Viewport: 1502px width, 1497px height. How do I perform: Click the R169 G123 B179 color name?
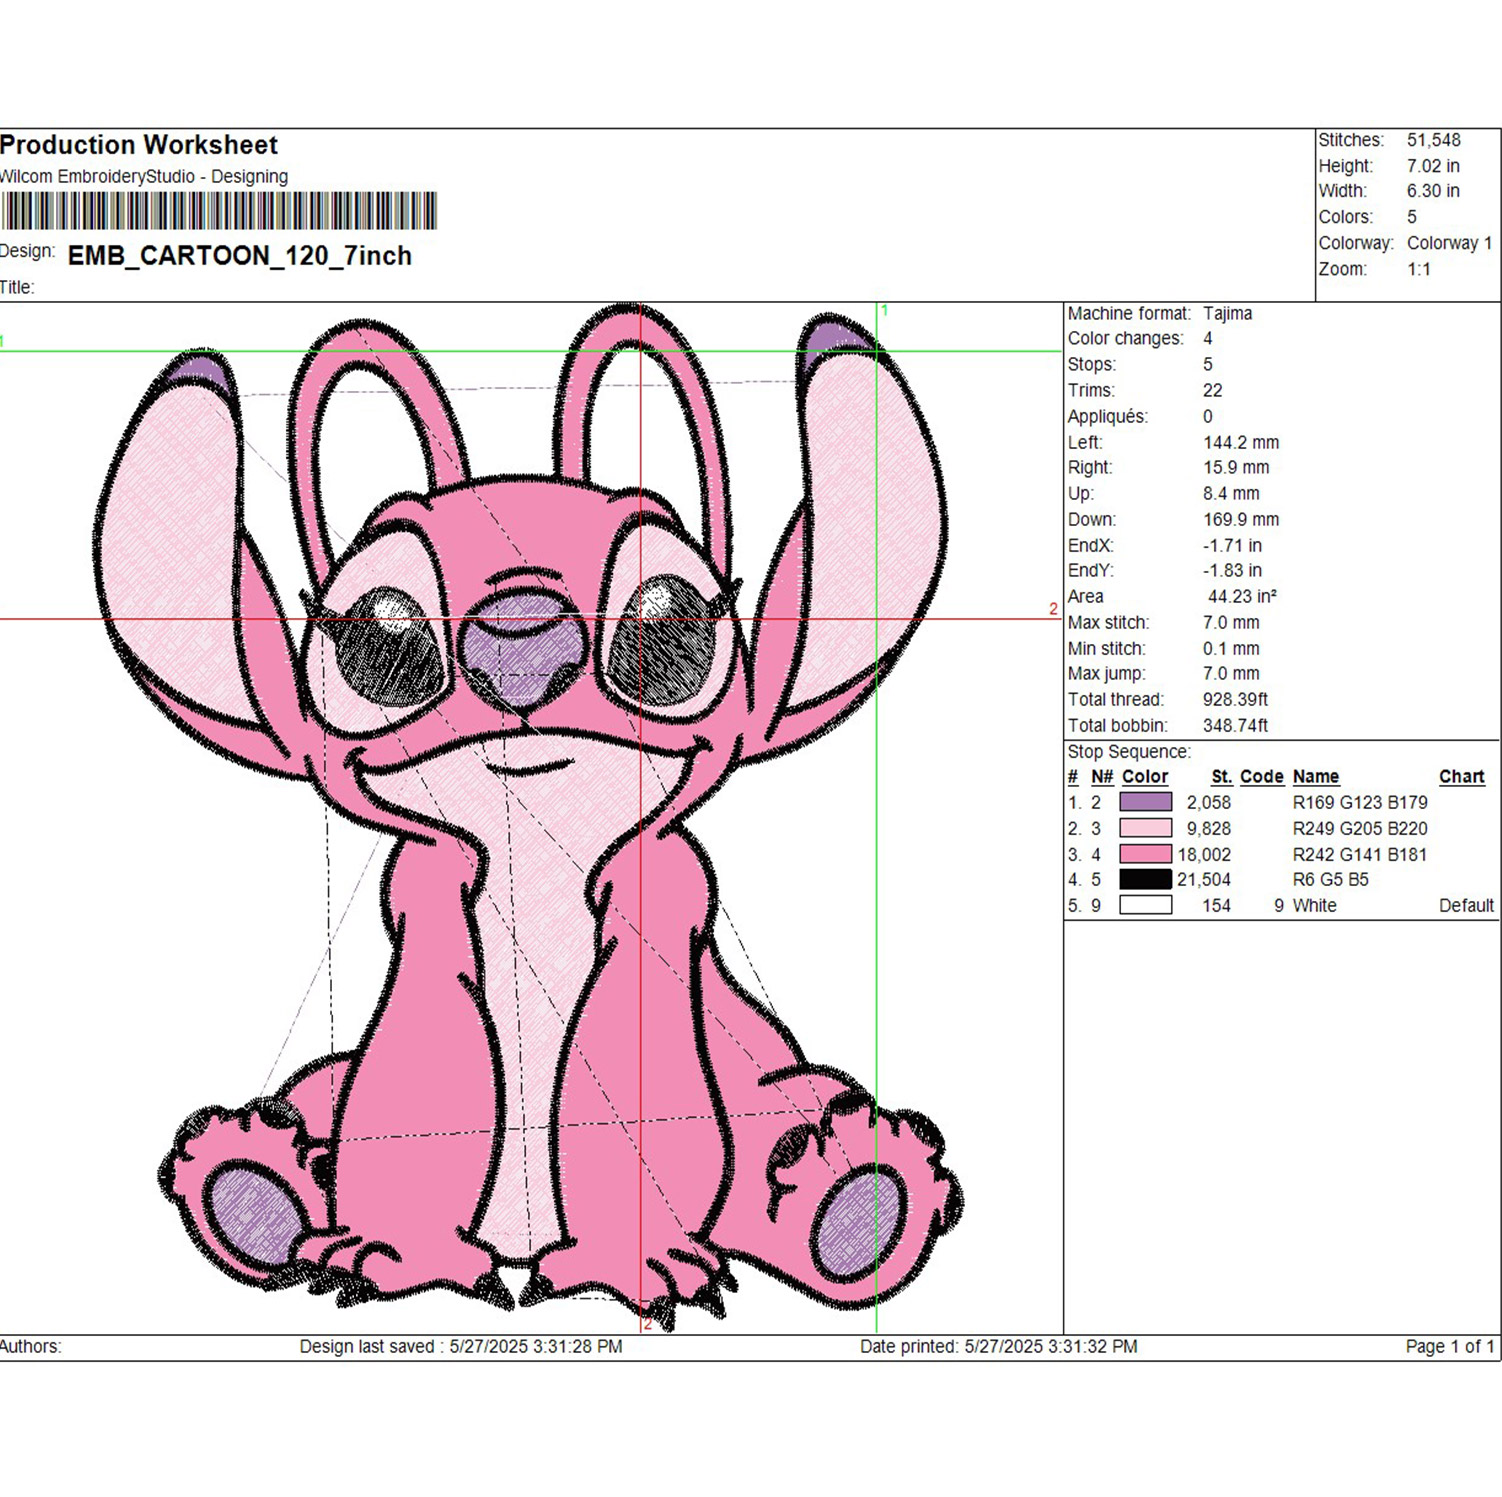point(1360,802)
